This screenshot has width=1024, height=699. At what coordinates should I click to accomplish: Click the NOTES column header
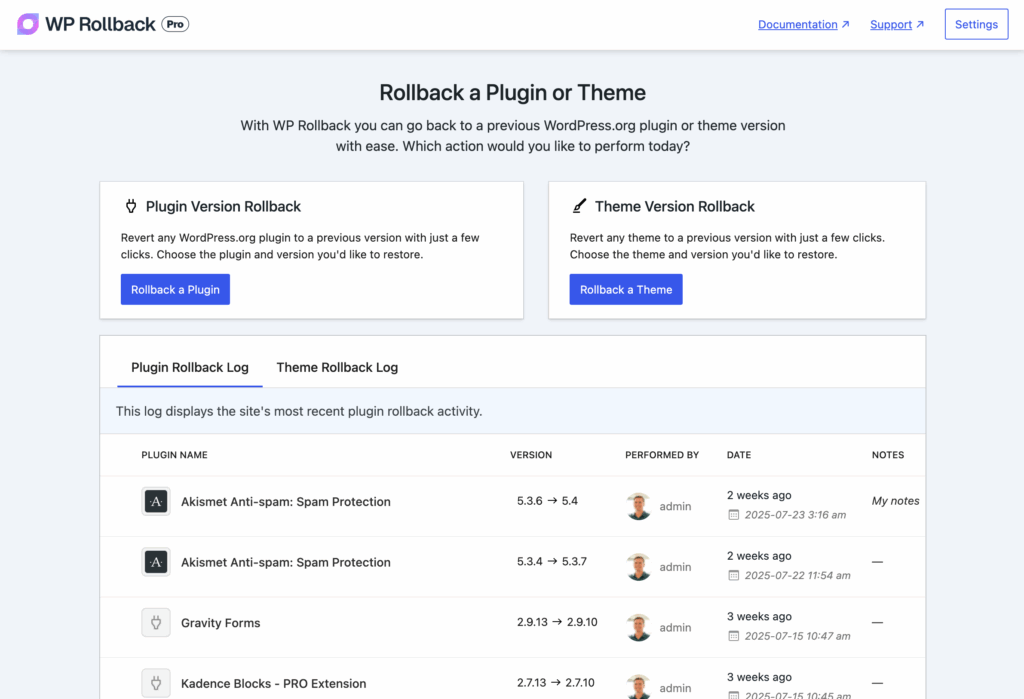(888, 455)
